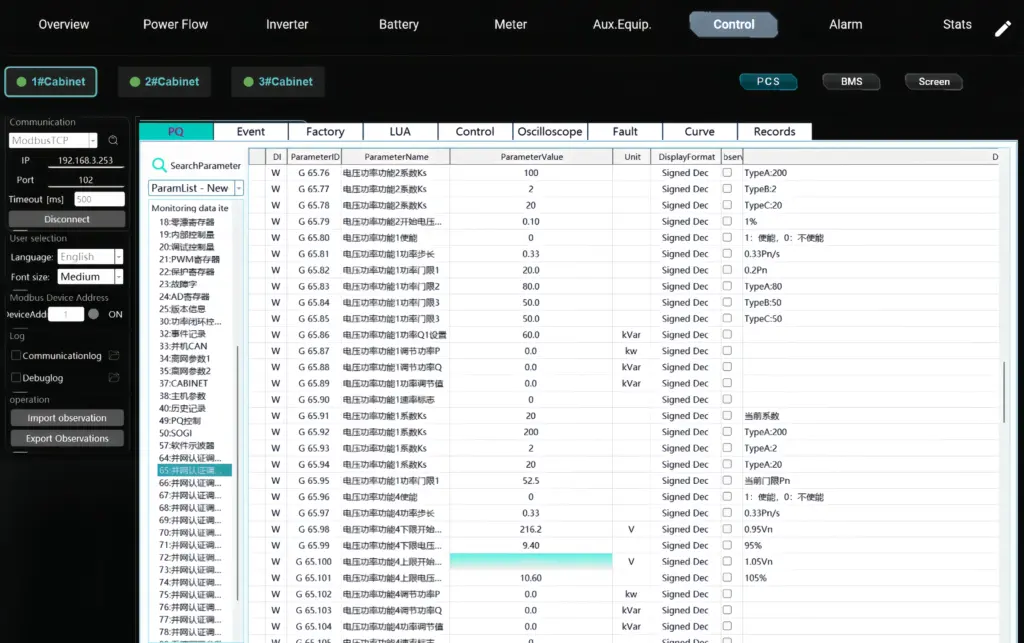
Task: Click the search icon beside ModbusTCP
Action: pyautogui.click(x=113, y=141)
